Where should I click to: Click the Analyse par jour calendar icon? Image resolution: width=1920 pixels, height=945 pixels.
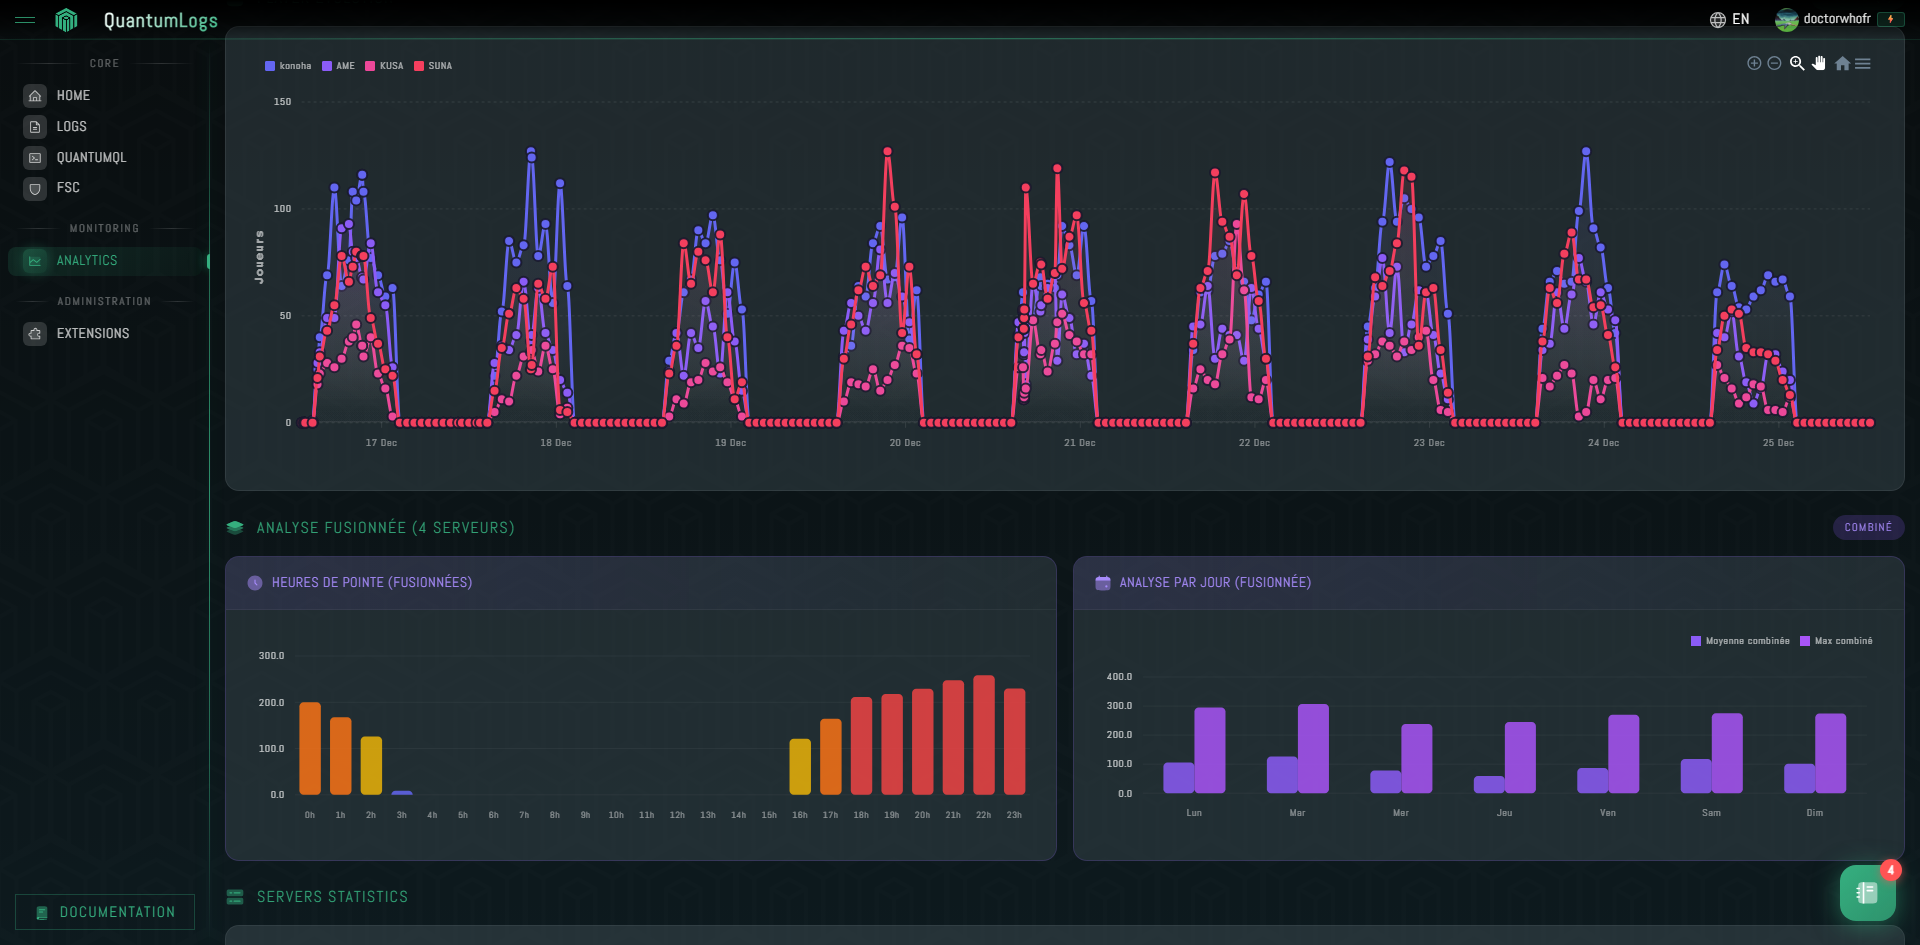[x=1103, y=583]
